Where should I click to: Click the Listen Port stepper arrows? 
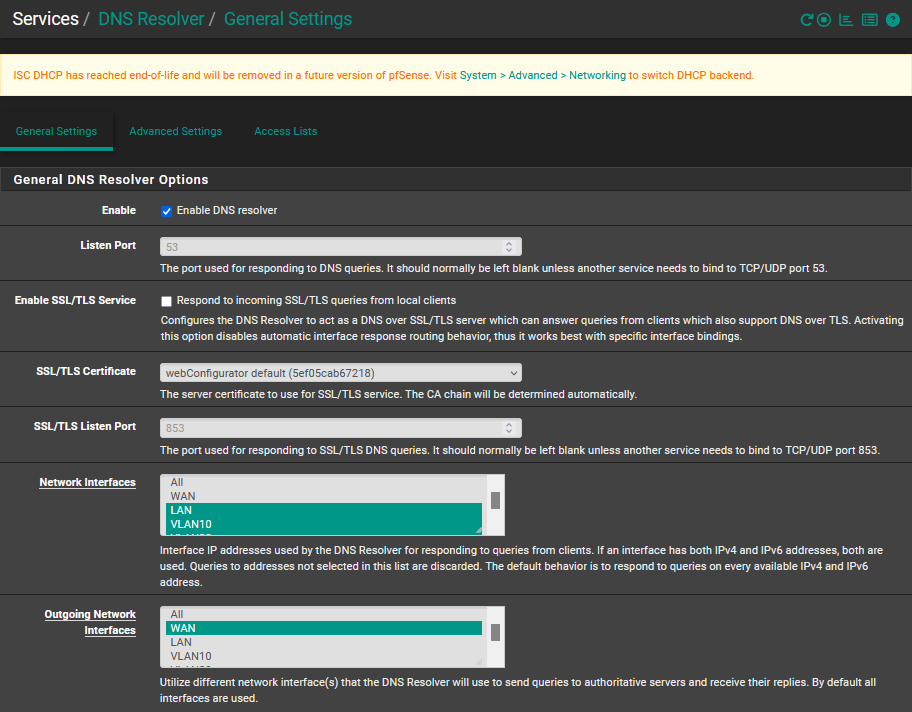(508, 246)
